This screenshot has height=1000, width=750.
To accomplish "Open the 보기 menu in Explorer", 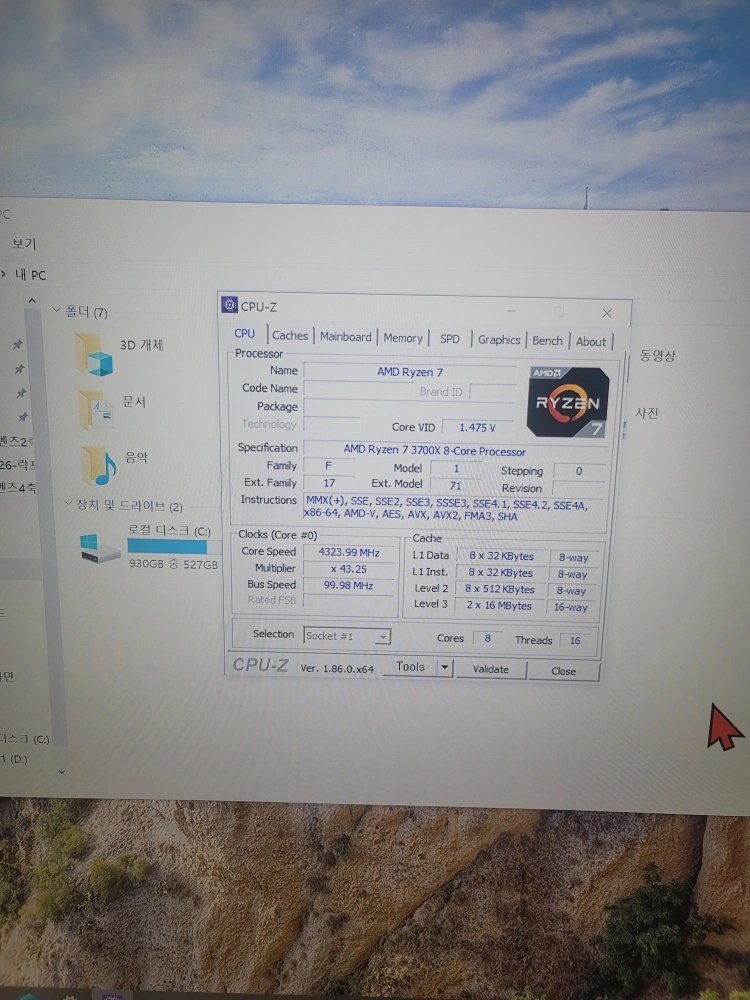I will pyautogui.click(x=24, y=244).
